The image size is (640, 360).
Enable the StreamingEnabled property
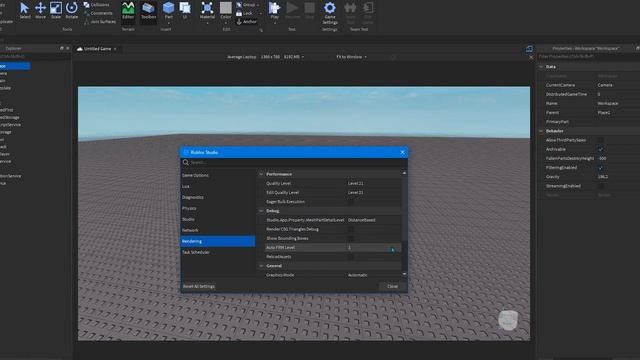(601, 186)
